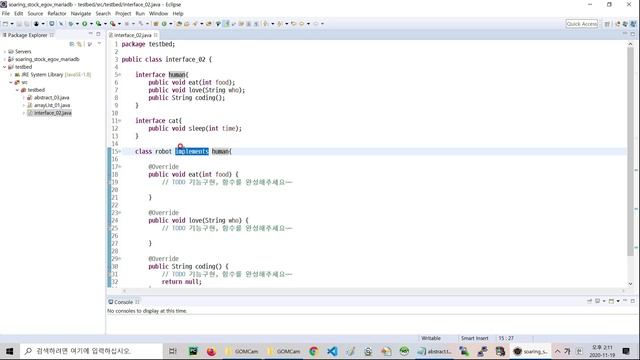Open Visual Studio Code from the taskbar
The image size is (640, 360).
(x=332, y=351)
